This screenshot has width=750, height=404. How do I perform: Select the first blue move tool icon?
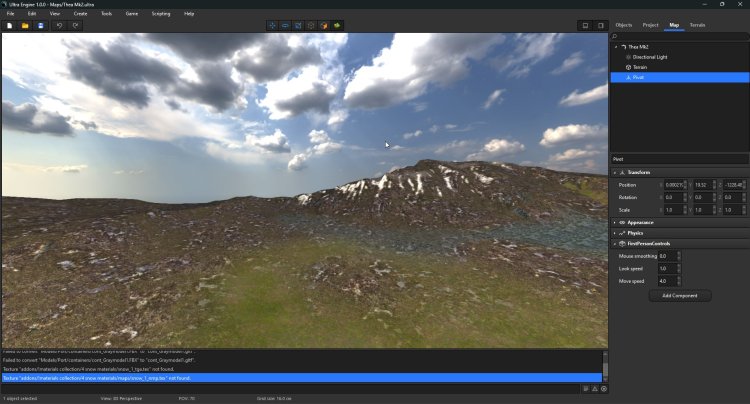[x=273, y=25]
